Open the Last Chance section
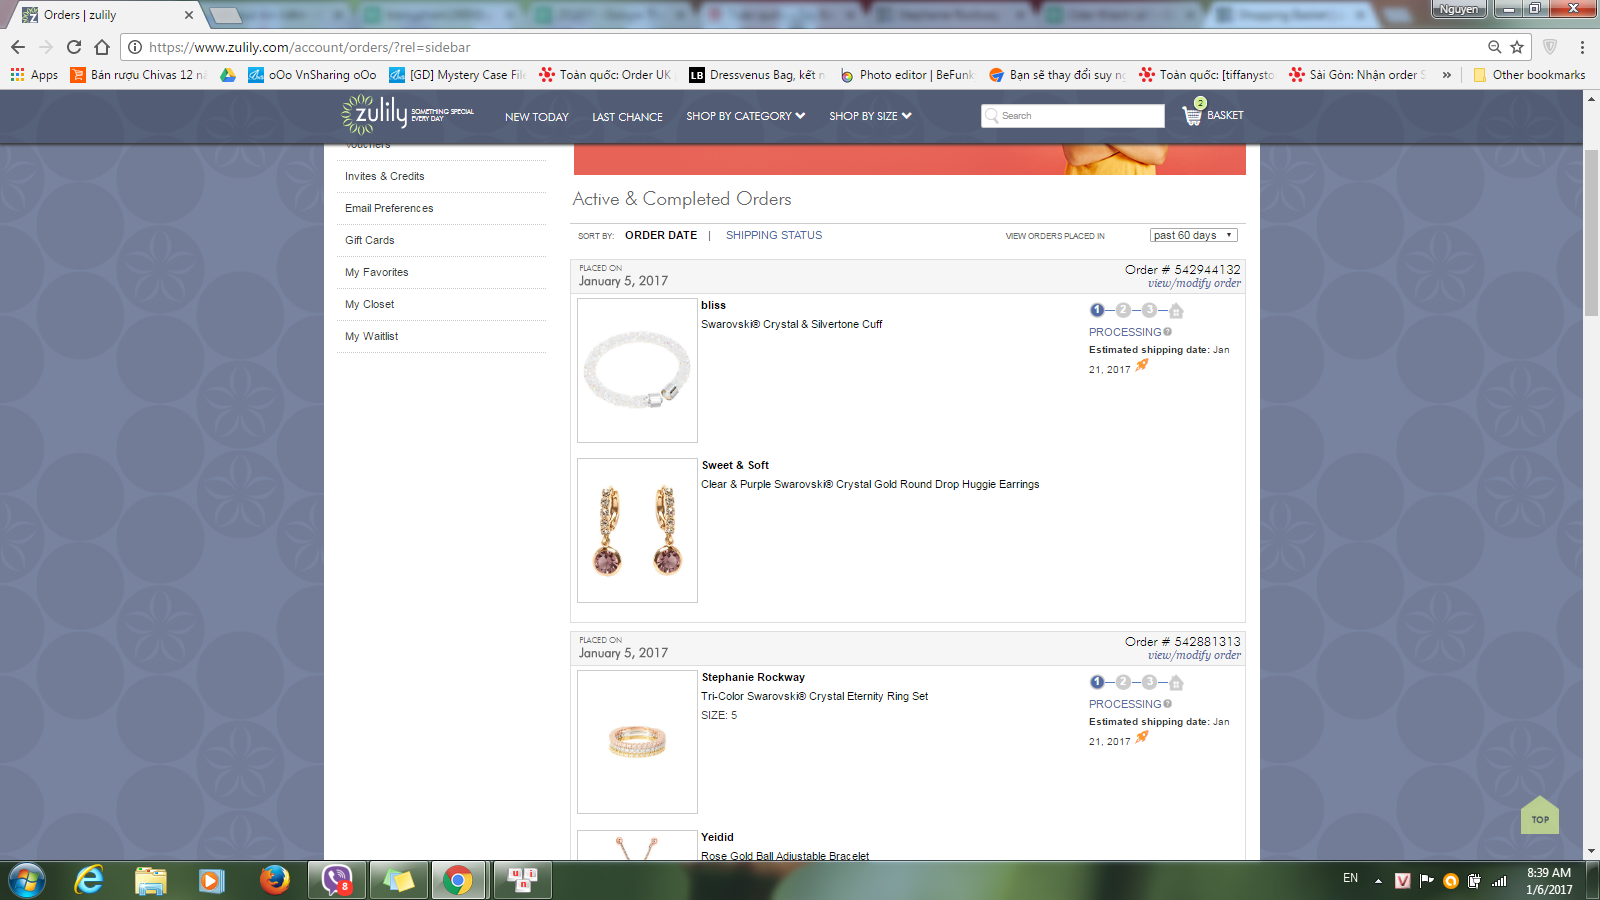1600x900 pixels. 627,117
